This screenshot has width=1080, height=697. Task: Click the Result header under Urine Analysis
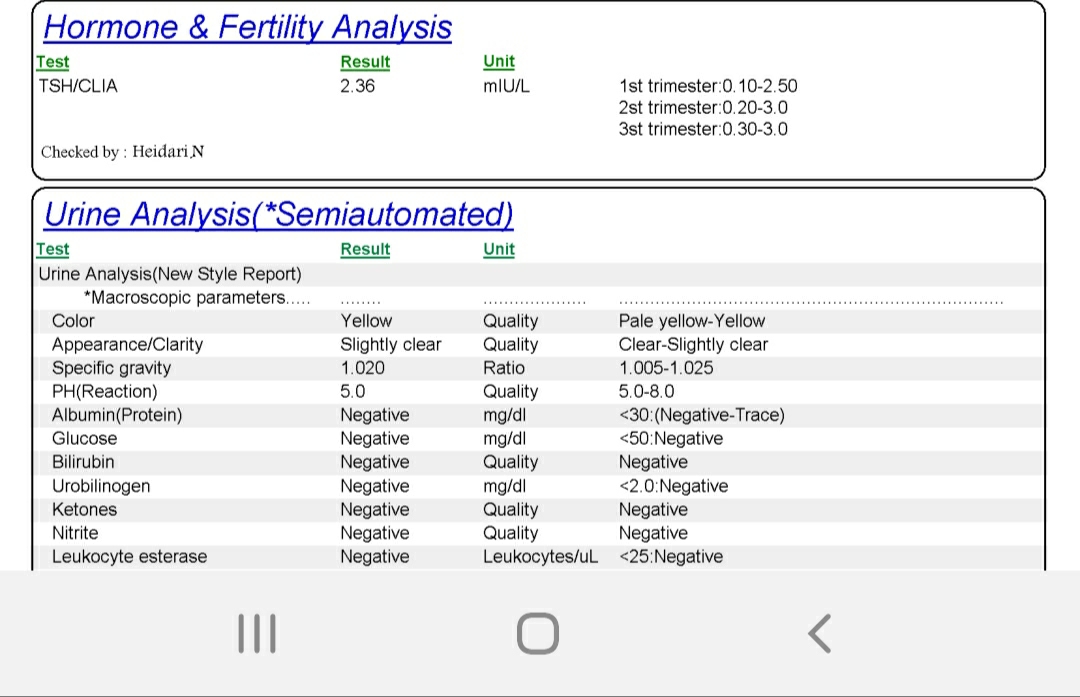(x=365, y=249)
